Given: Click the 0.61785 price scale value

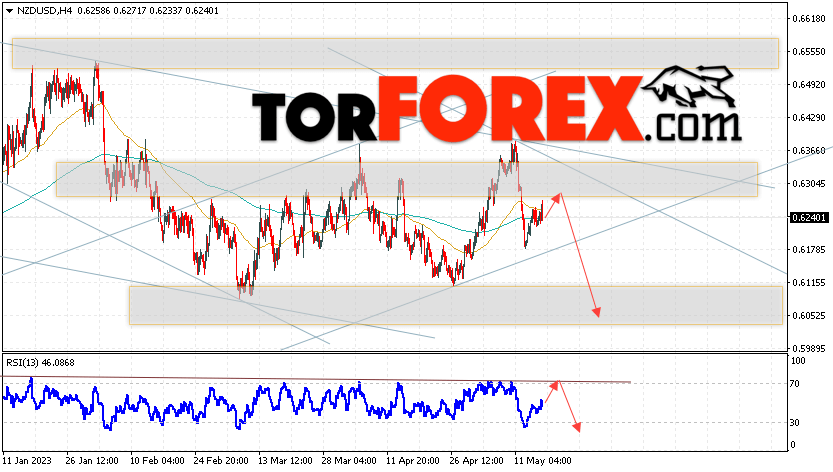Looking at the screenshot, I should tap(809, 249).
